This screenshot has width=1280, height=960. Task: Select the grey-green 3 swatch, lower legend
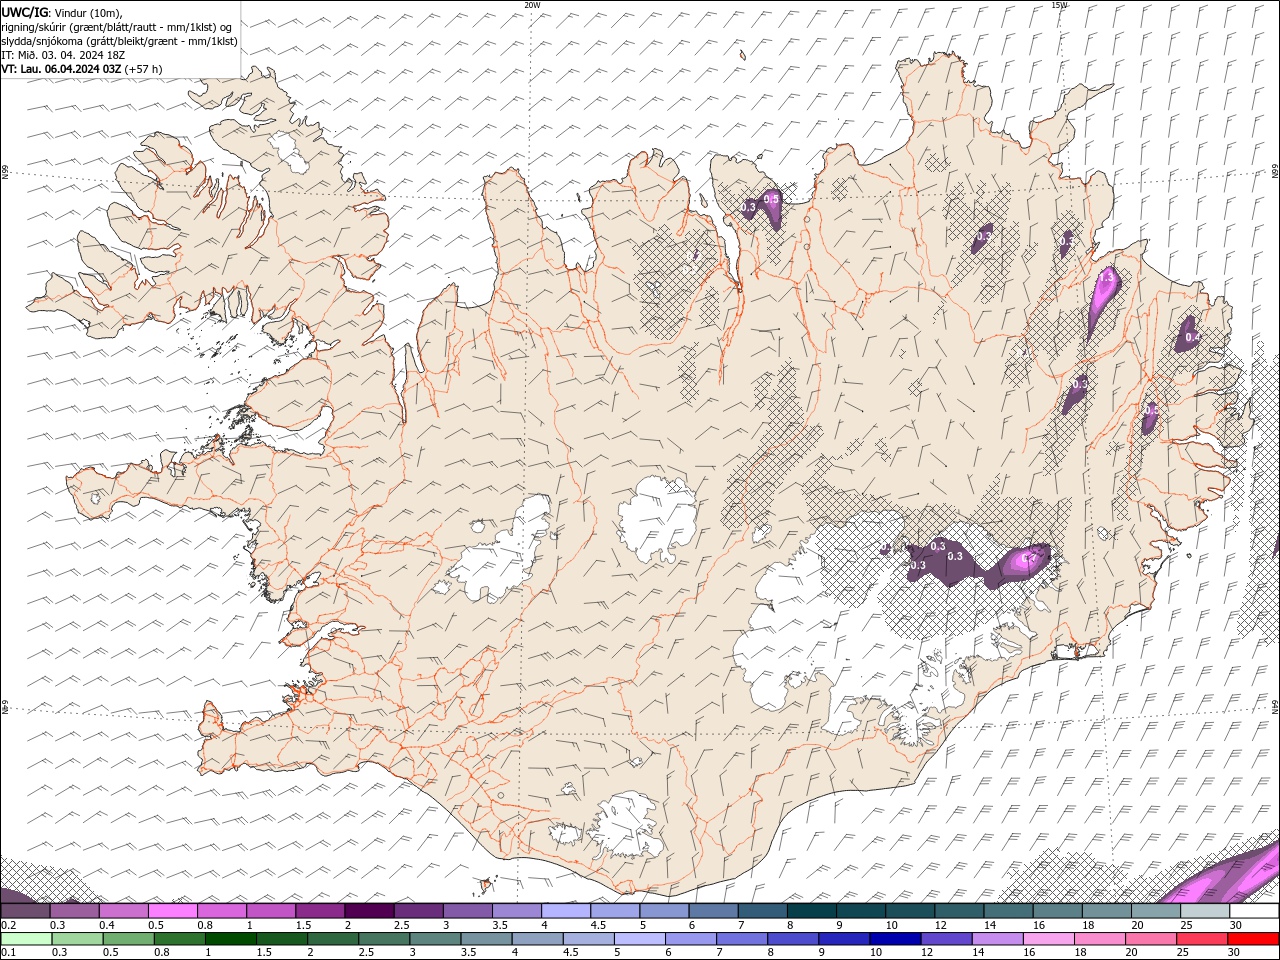[435, 938]
